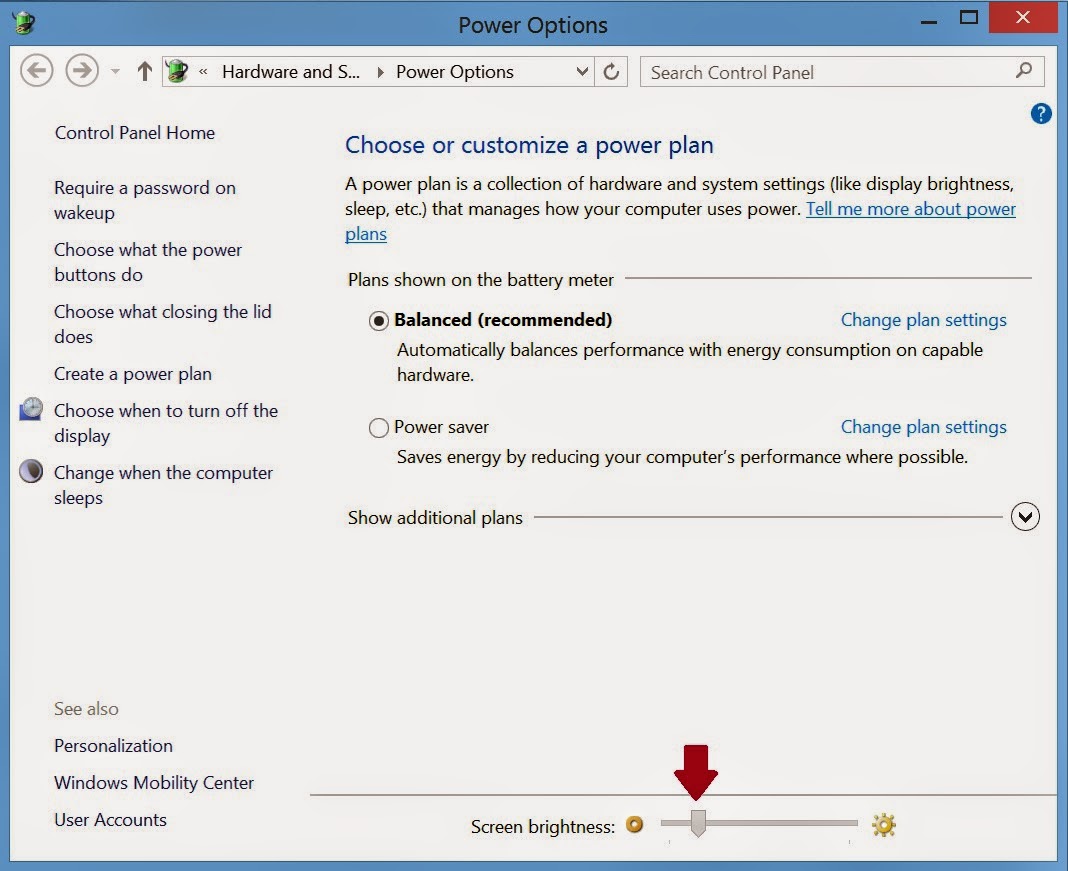Change plan settings for Power saver
The image size is (1068, 871).
click(x=924, y=427)
